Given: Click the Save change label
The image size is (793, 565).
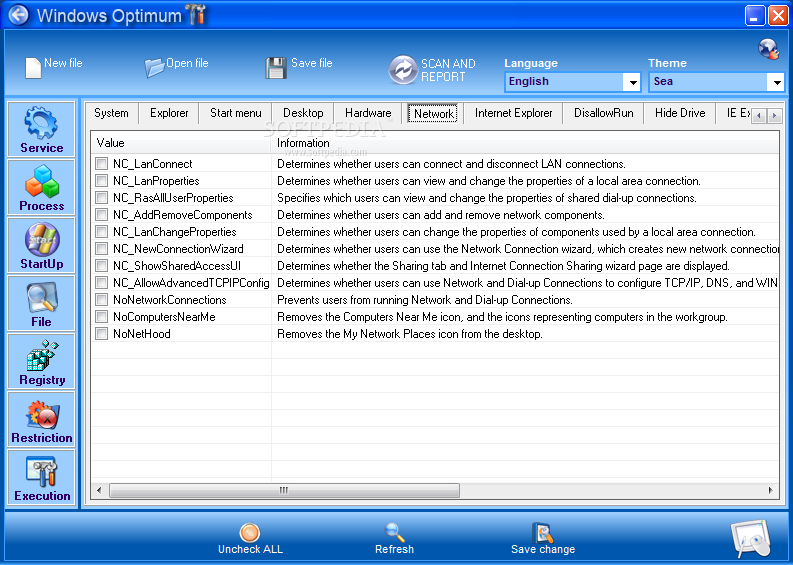Looking at the screenshot, I should (543, 549).
